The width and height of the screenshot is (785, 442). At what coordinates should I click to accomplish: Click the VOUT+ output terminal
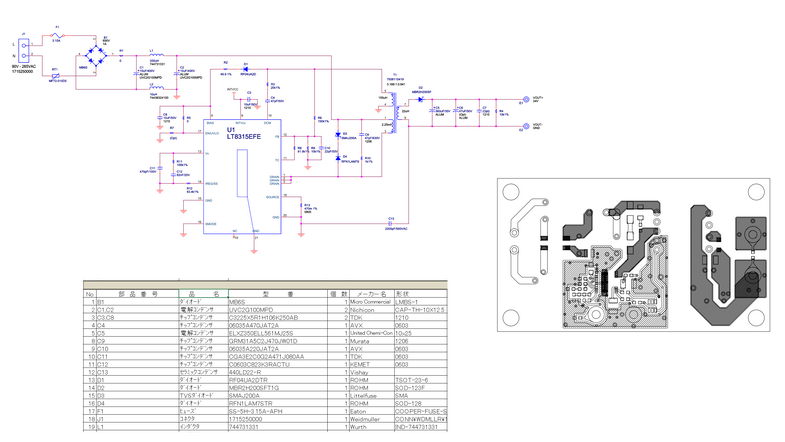click(x=524, y=99)
